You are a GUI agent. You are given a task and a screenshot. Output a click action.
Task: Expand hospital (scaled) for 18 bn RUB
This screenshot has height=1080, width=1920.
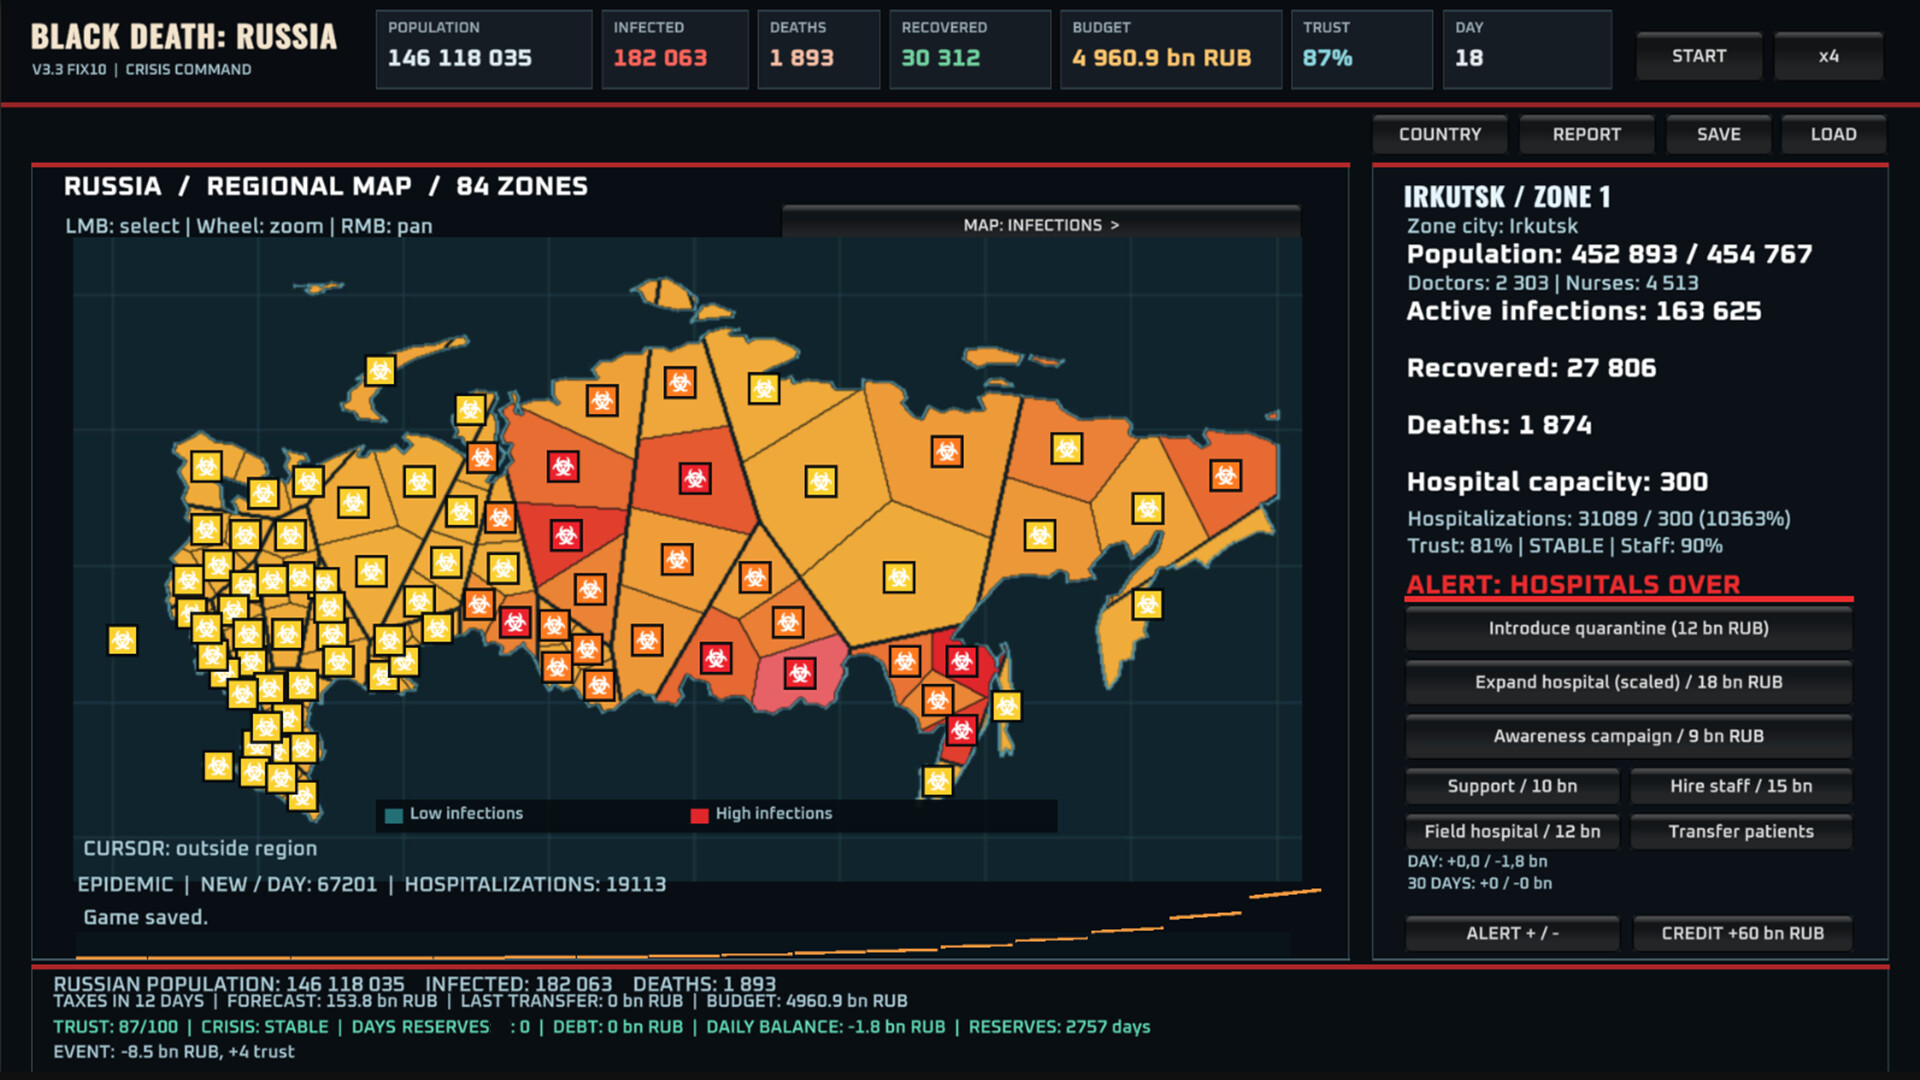1629,682
